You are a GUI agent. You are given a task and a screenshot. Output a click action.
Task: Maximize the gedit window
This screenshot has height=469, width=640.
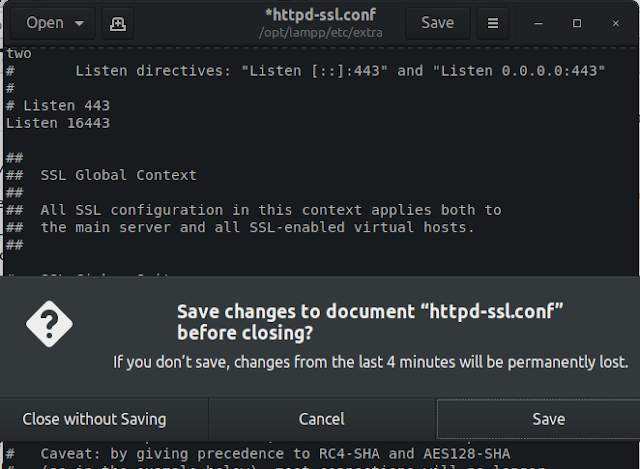577,22
